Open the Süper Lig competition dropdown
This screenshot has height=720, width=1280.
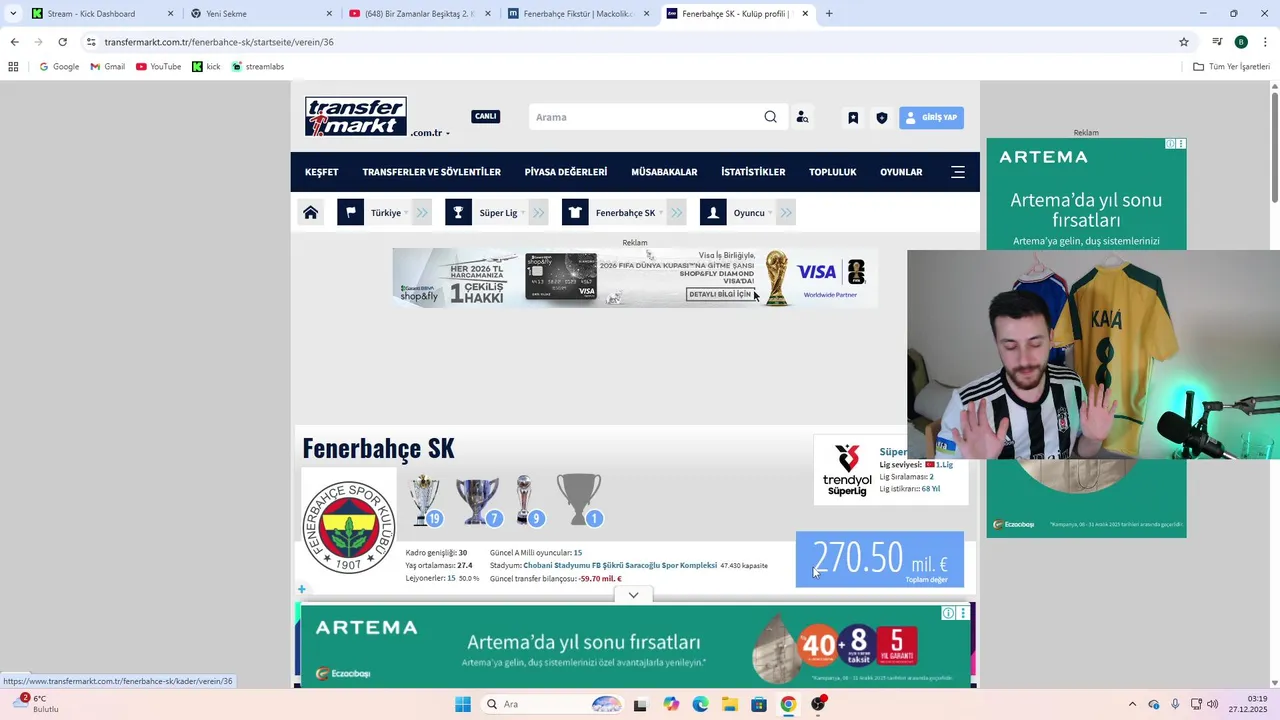[x=501, y=213]
